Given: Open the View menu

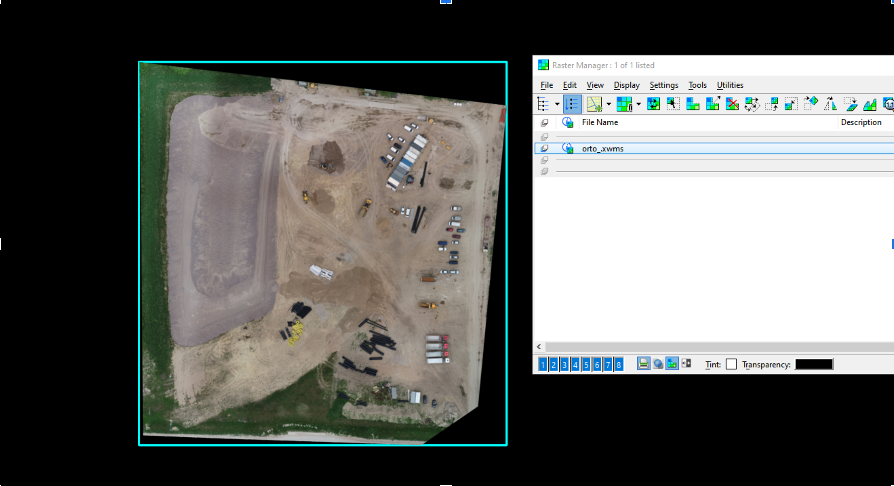Looking at the screenshot, I should (595, 85).
